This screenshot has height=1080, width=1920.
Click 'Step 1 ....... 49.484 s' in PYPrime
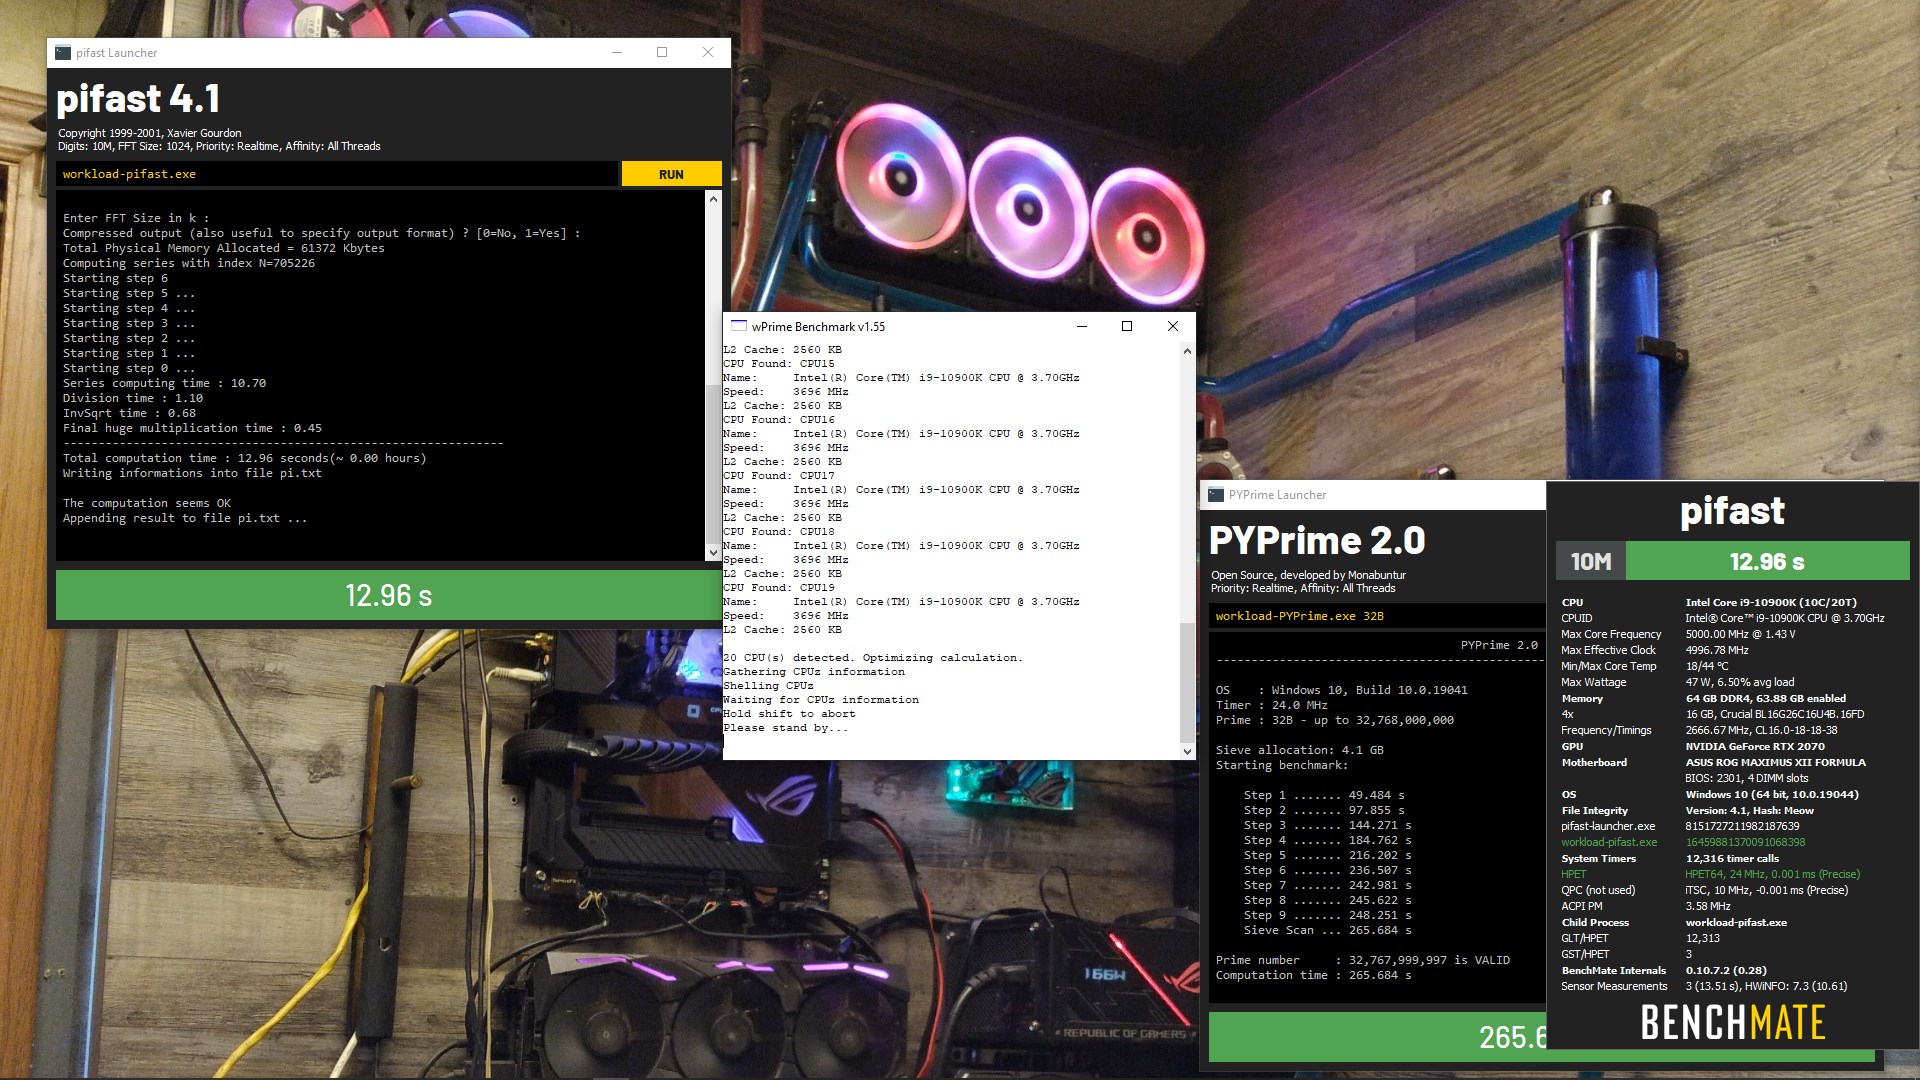(1324, 795)
